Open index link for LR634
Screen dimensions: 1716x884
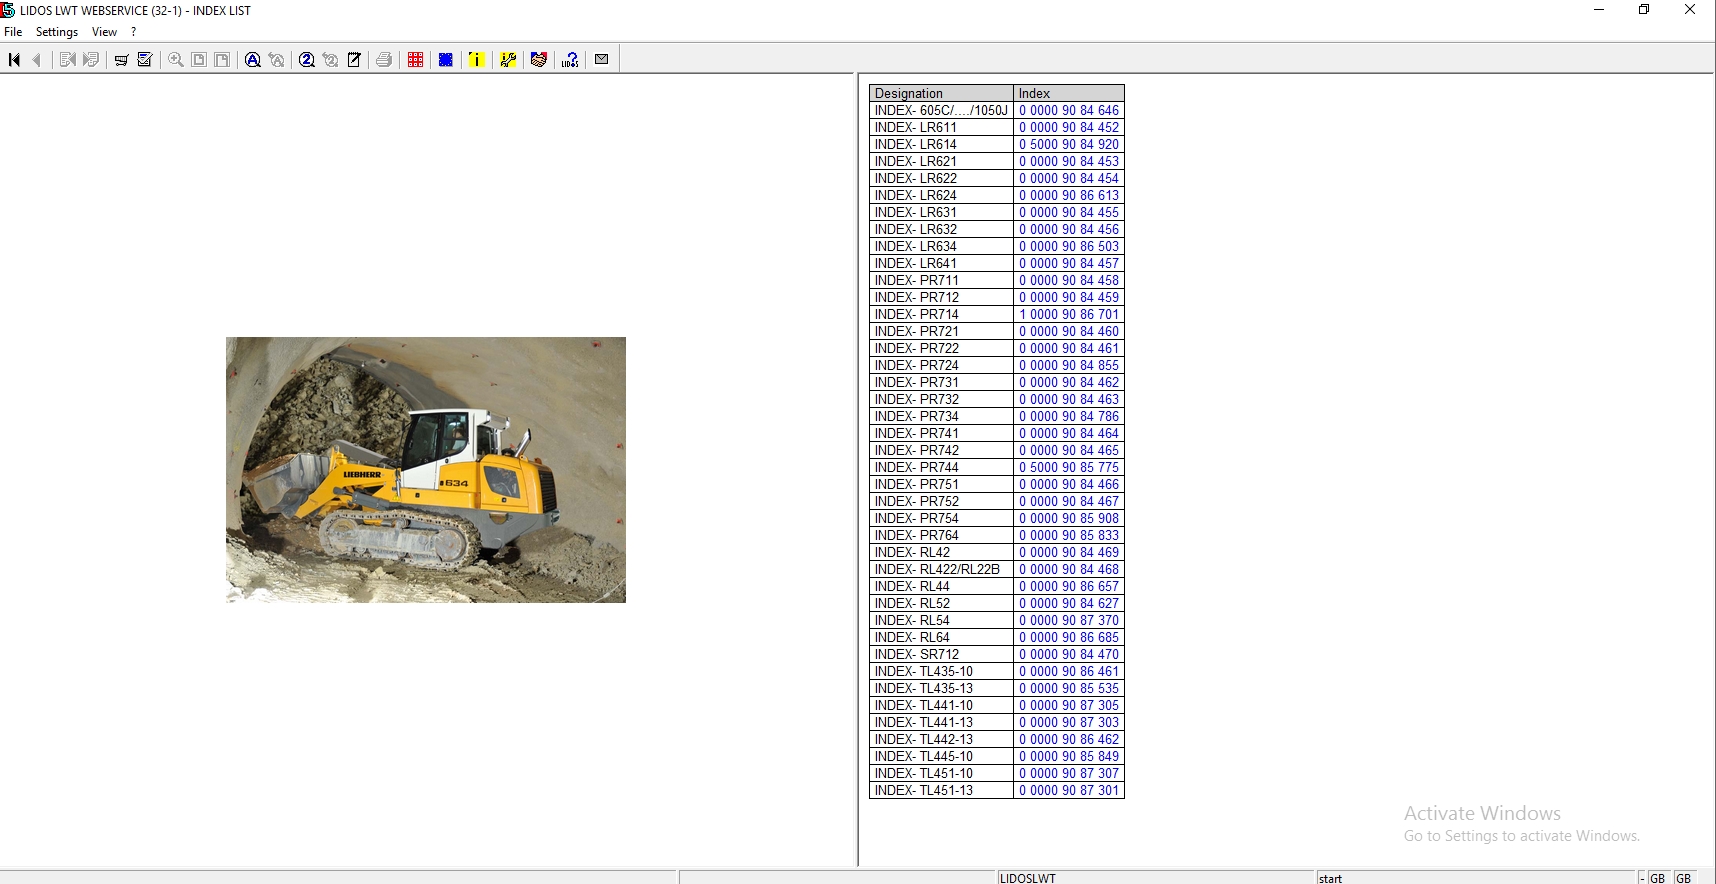click(1069, 246)
